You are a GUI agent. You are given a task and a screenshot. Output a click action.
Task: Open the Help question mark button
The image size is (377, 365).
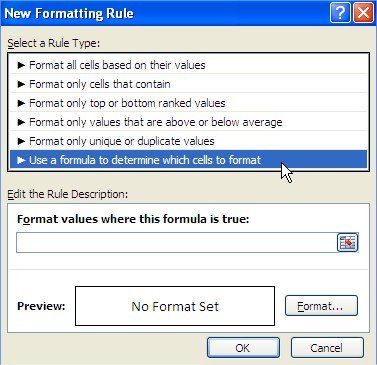click(340, 13)
